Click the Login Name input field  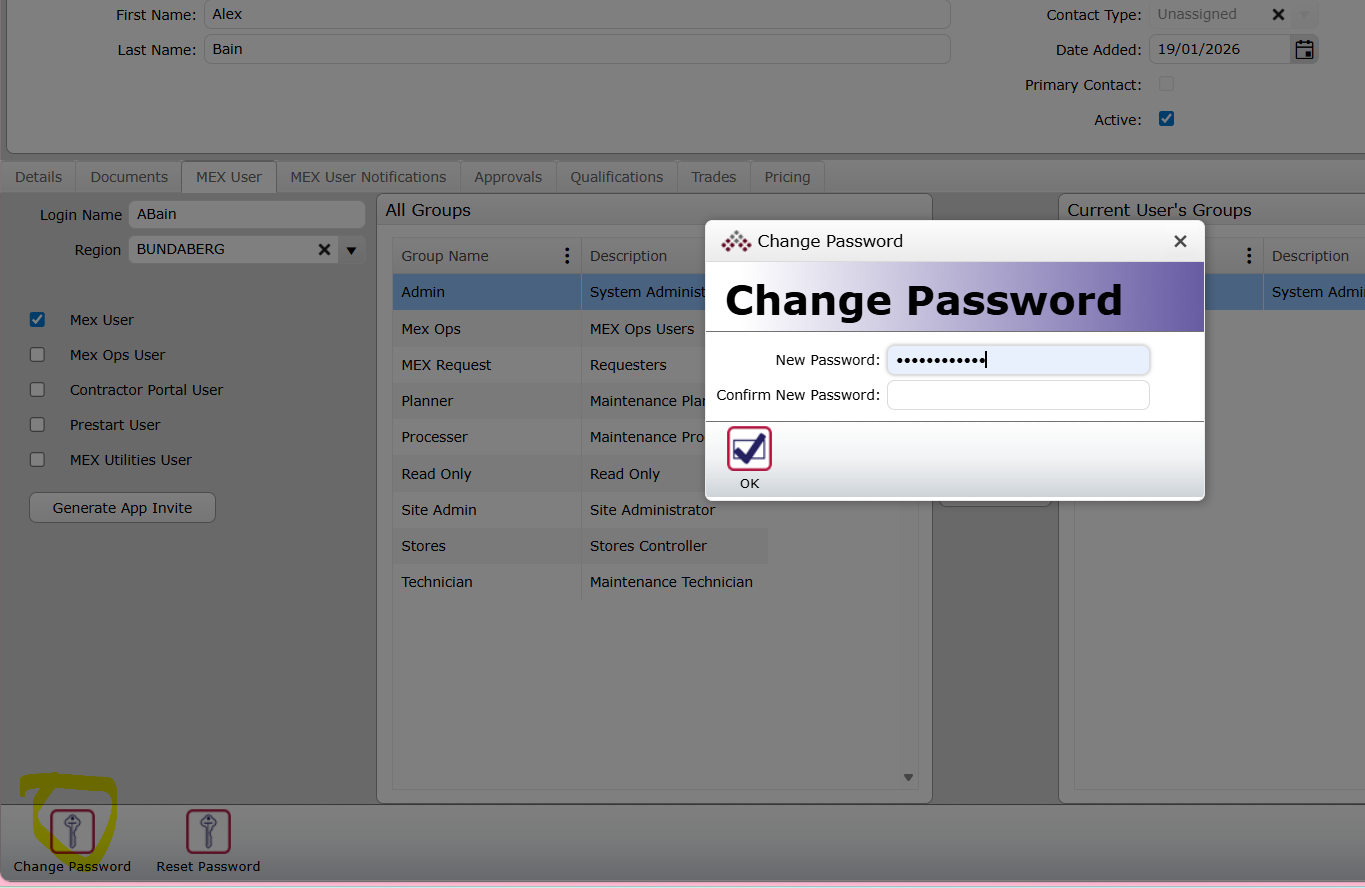point(246,215)
